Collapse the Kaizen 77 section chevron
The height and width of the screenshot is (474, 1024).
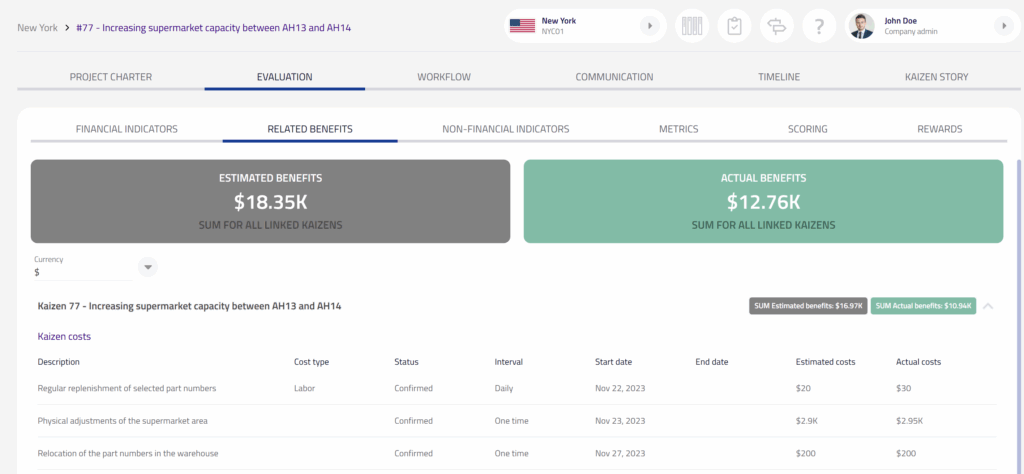[x=988, y=306]
